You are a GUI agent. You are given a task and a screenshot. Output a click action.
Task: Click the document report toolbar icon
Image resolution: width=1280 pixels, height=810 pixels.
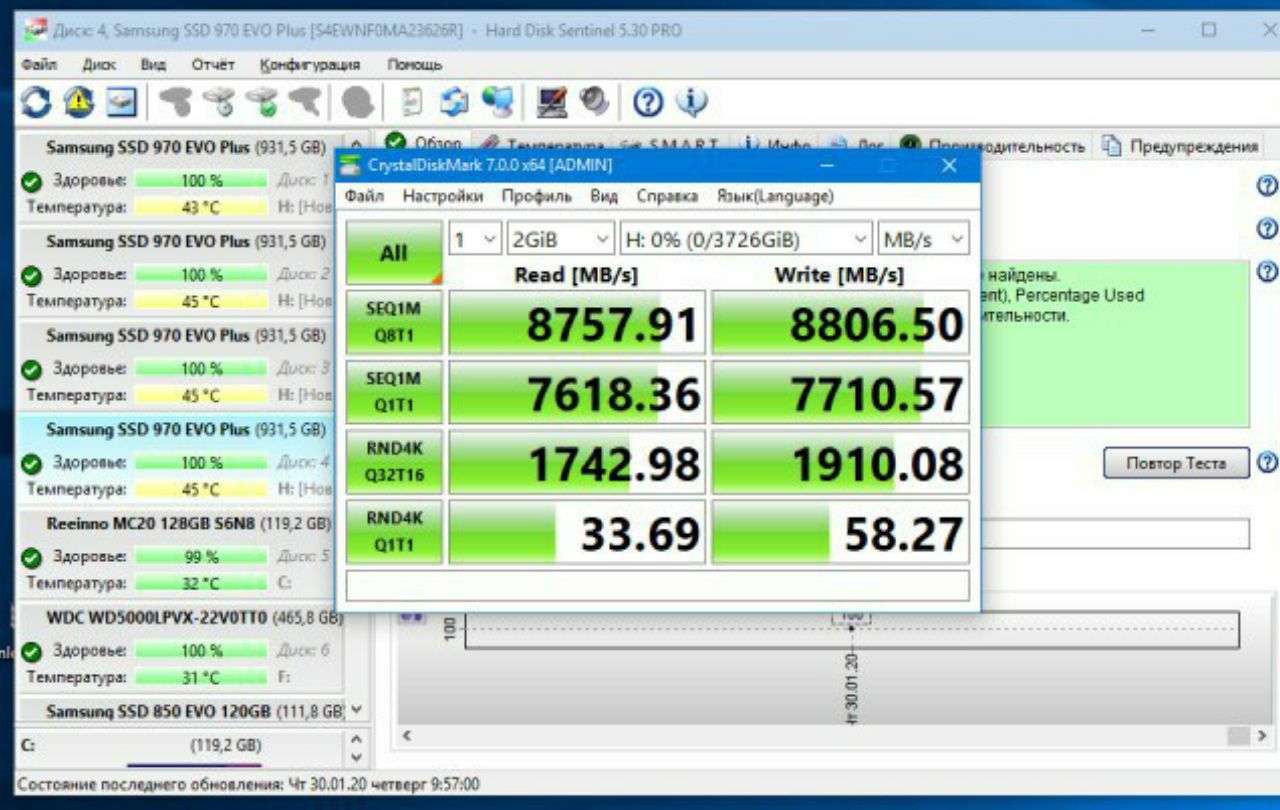click(x=412, y=101)
